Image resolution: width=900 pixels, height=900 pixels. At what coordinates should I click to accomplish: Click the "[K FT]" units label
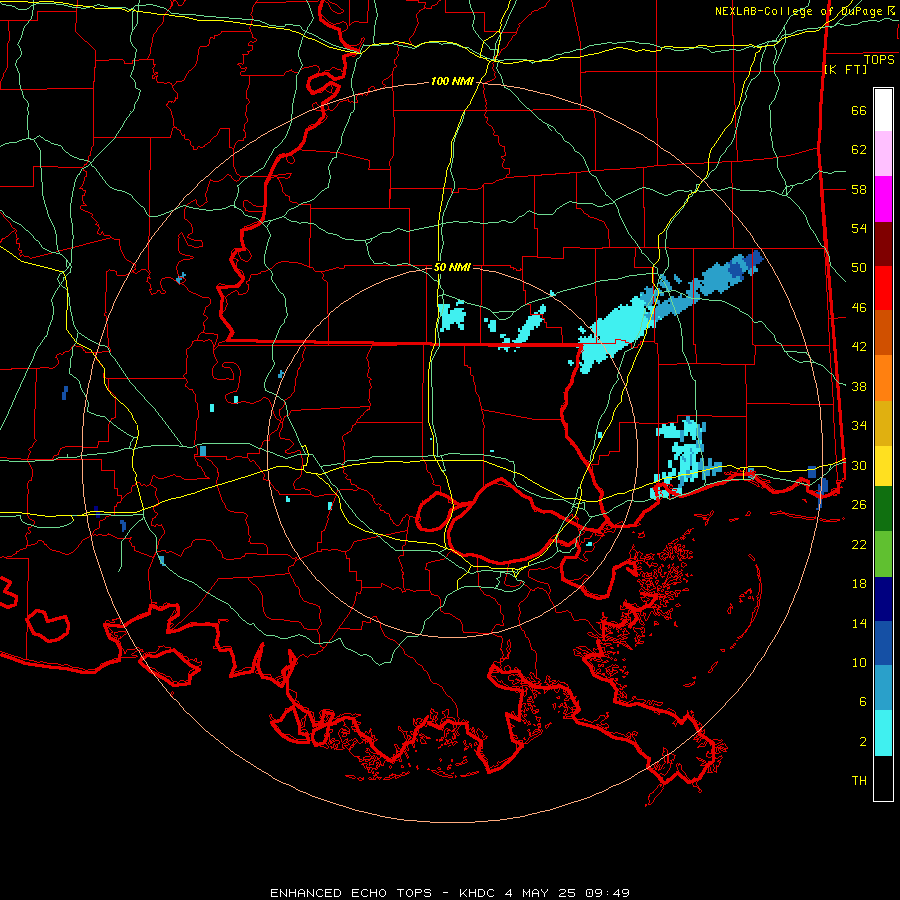tap(845, 69)
